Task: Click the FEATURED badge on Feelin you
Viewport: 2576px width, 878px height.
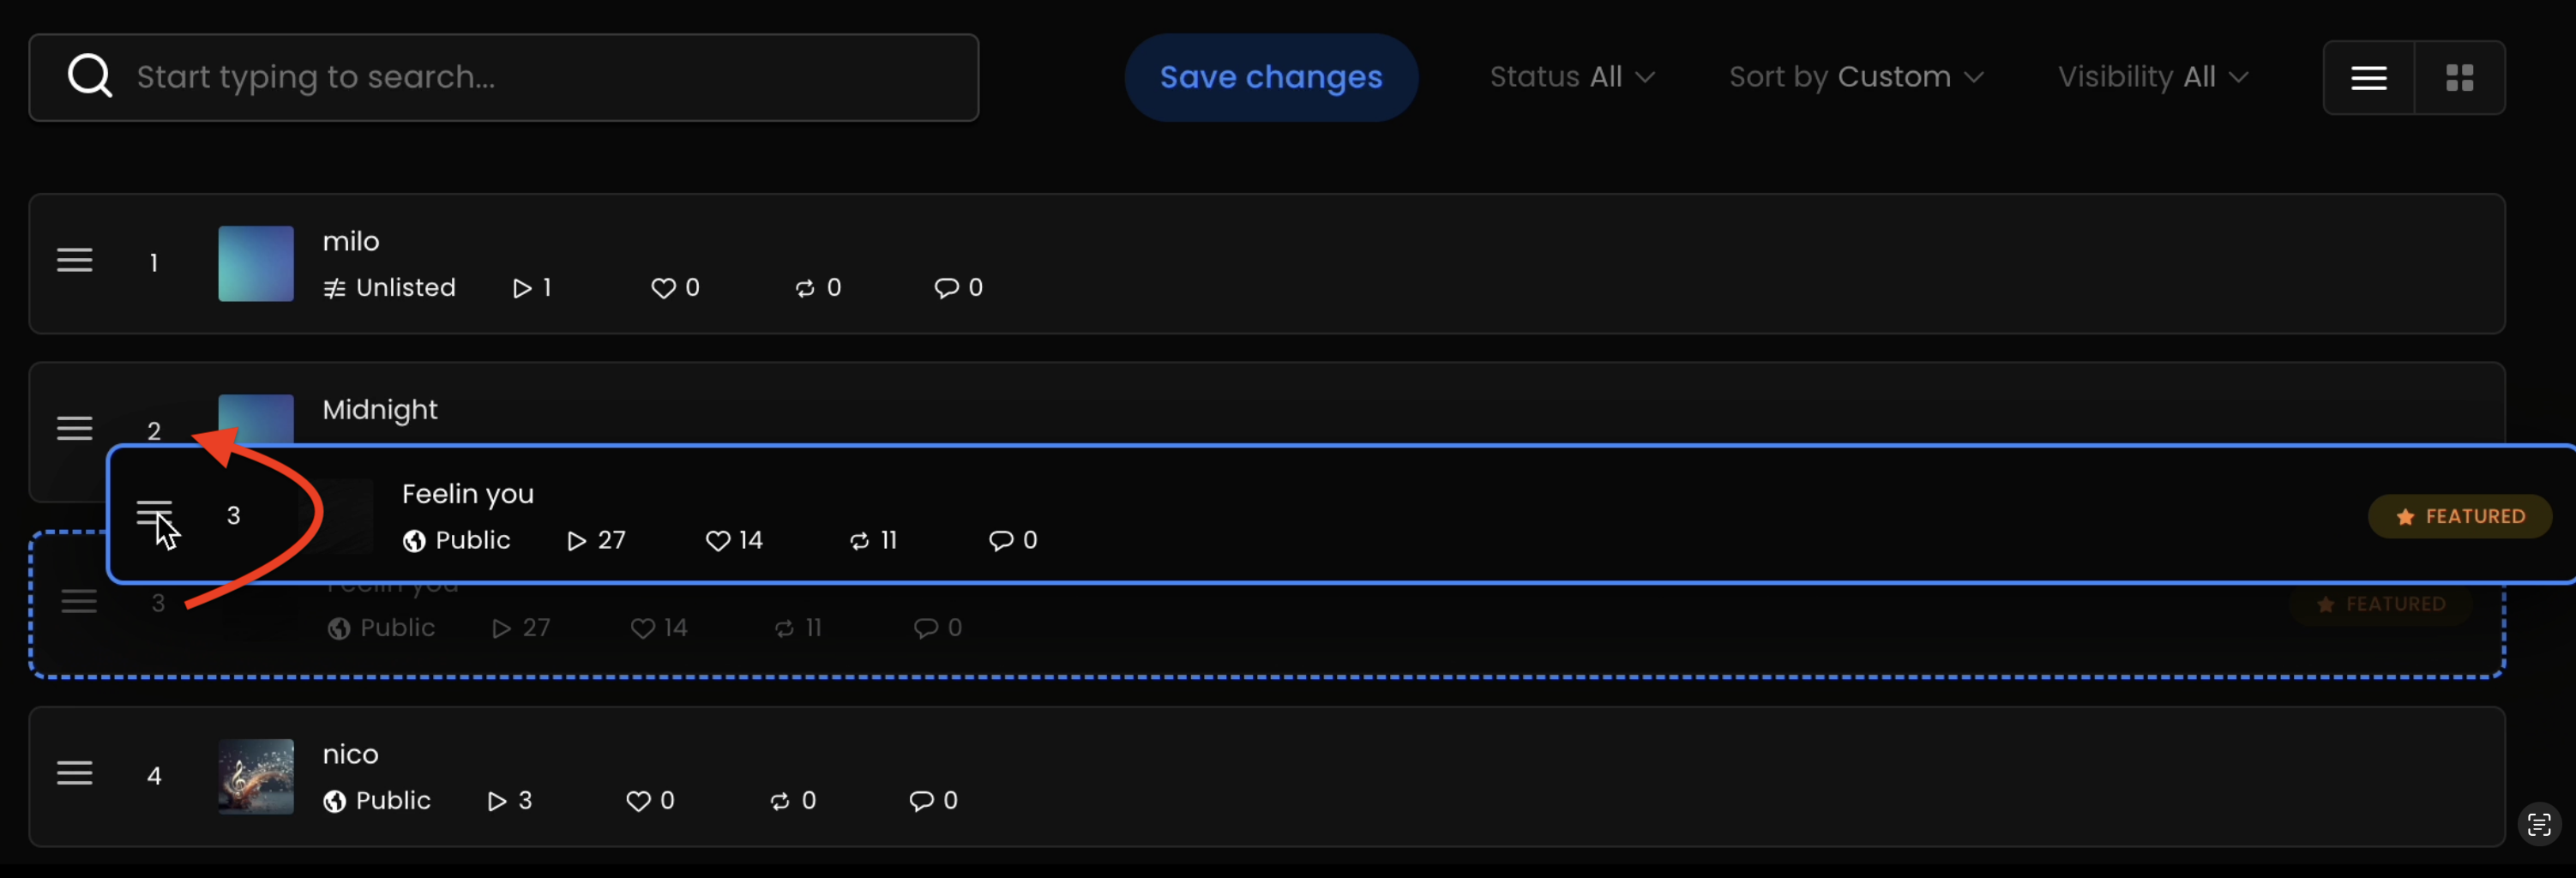Action: click(2460, 517)
